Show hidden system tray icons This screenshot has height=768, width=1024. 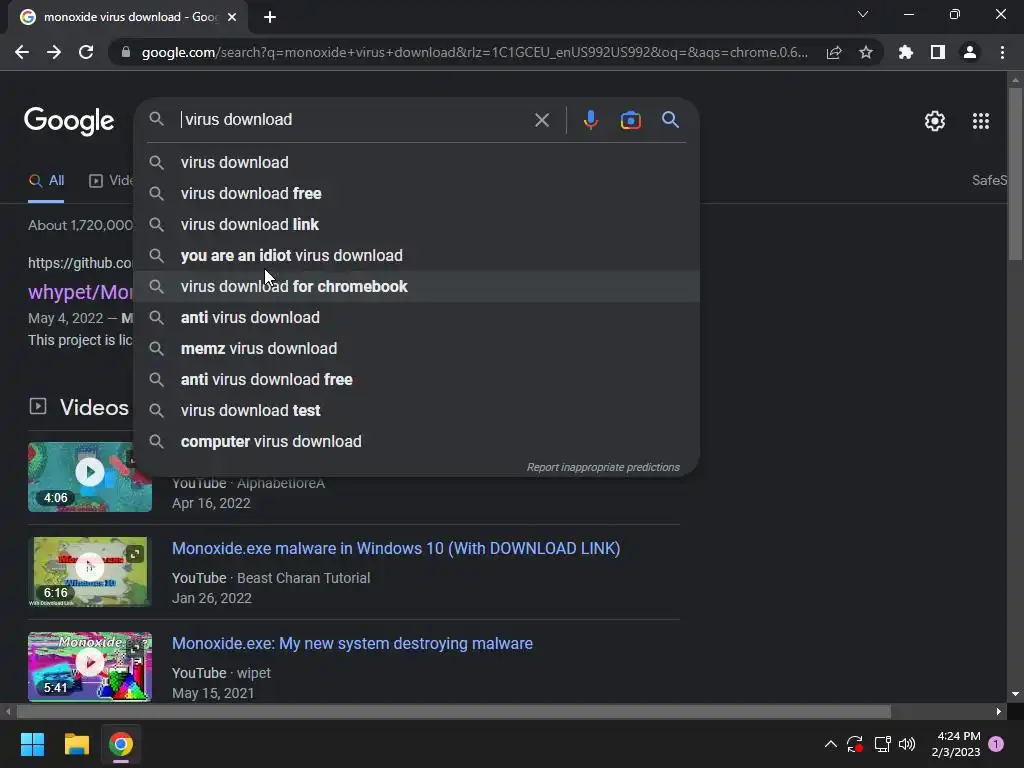click(x=831, y=744)
